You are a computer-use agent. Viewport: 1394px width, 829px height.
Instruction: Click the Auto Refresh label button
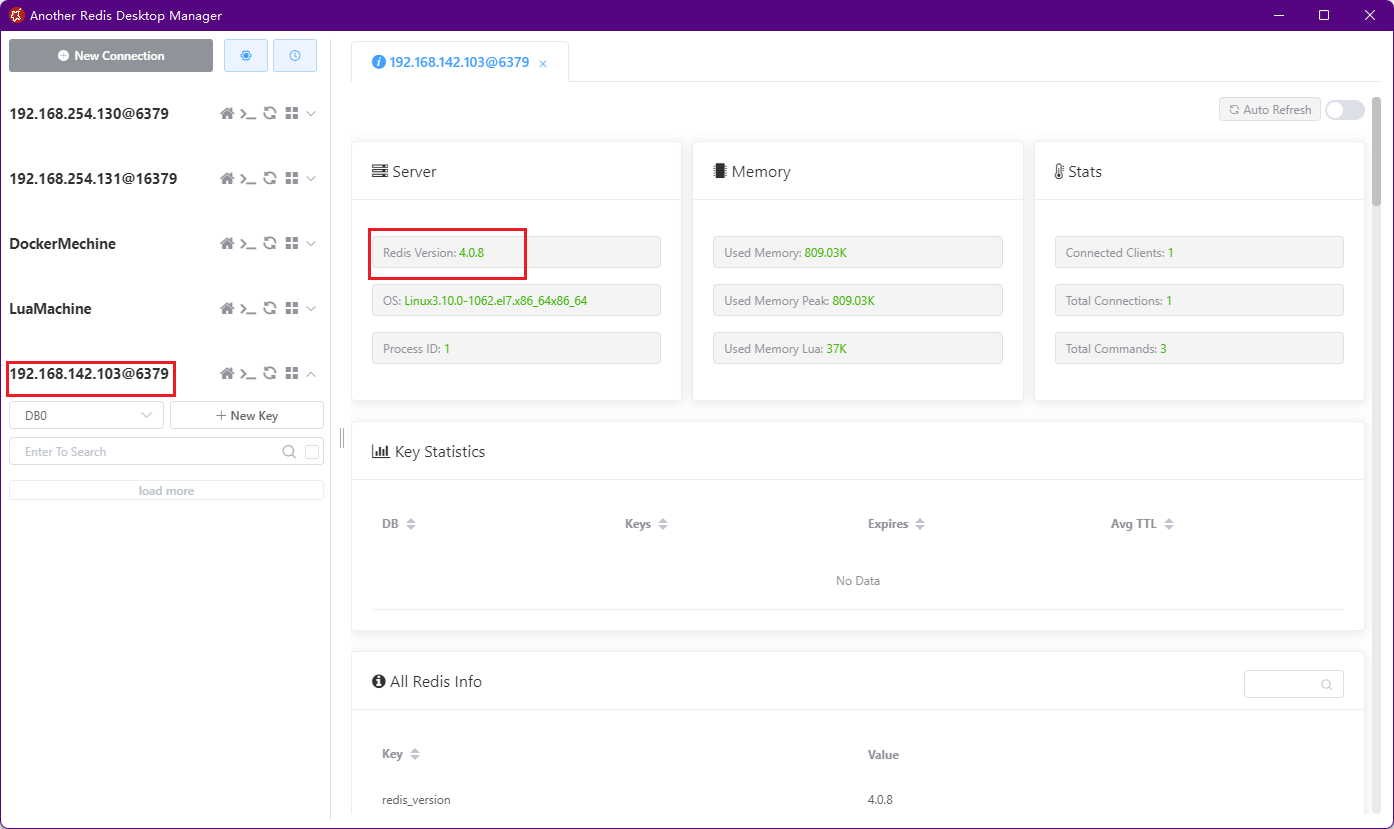coord(1270,110)
